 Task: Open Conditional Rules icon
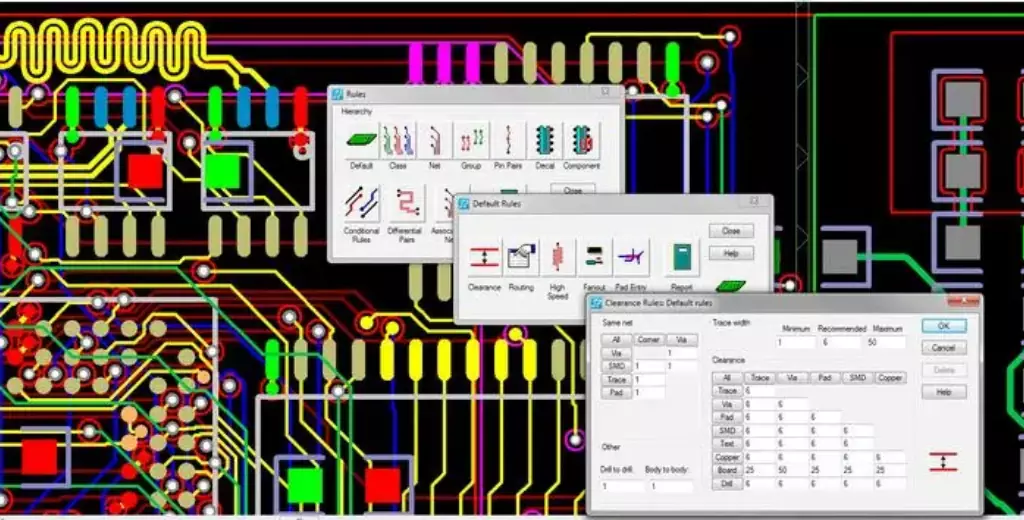361,204
